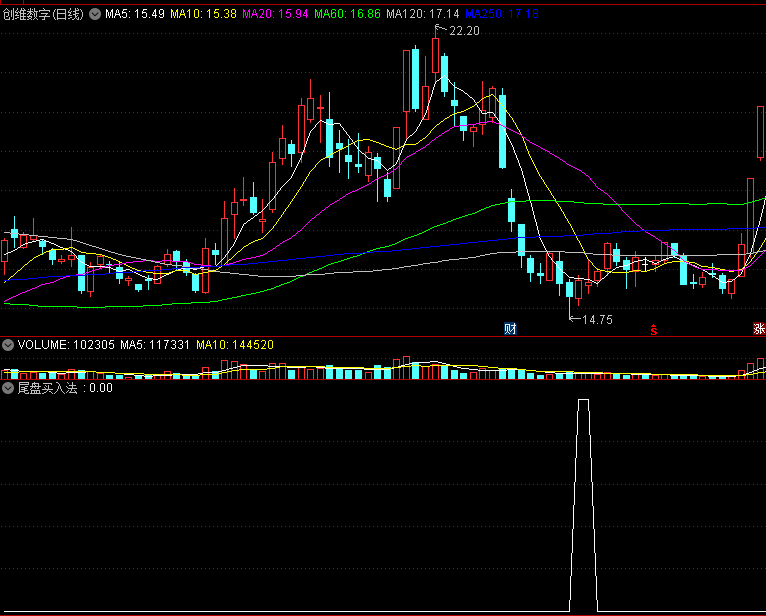Select the volume MA10: 144520 label
766x616 pixels.
pos(235,345)
